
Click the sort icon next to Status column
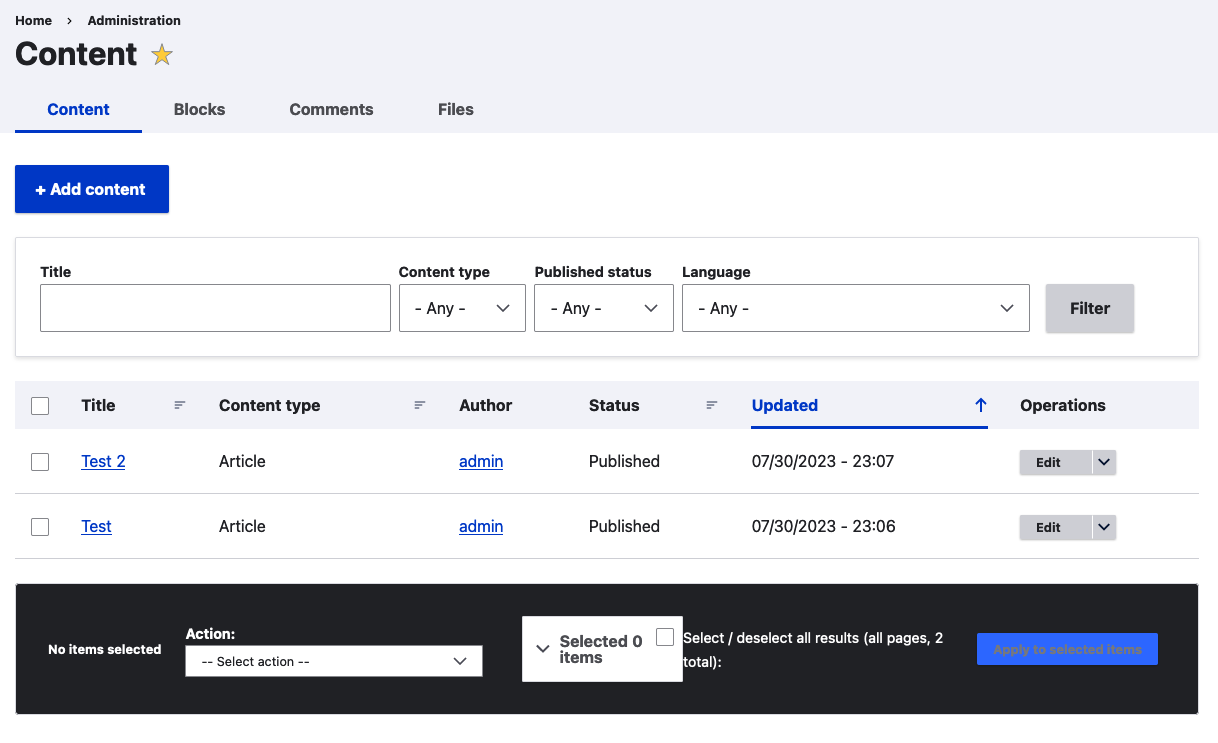pyautogui.click(x=711, y=405)
